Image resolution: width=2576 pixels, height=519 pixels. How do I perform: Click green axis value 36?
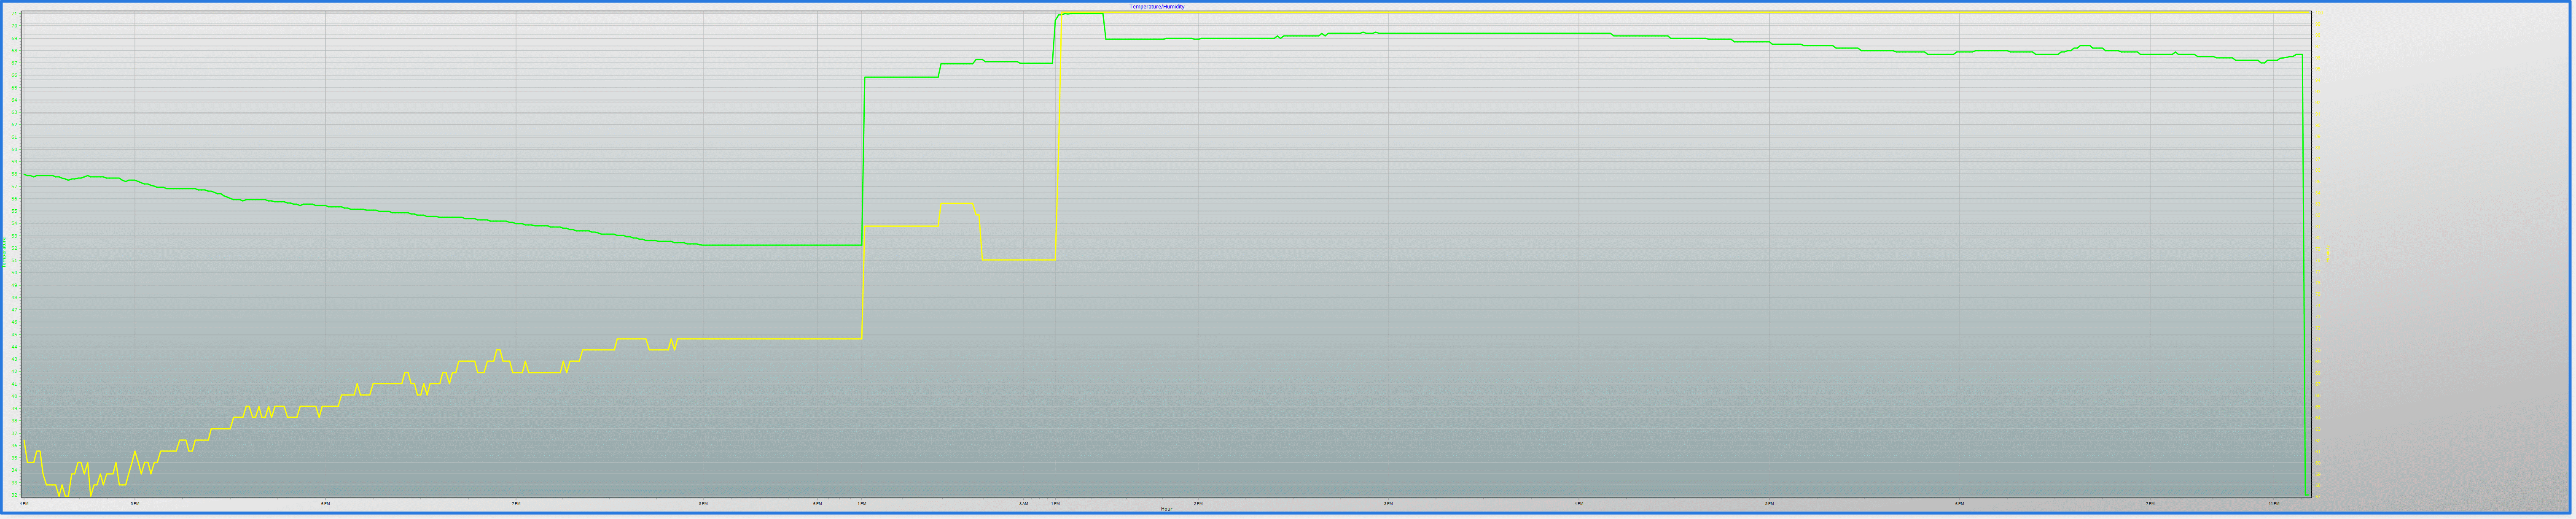[14, 446]
